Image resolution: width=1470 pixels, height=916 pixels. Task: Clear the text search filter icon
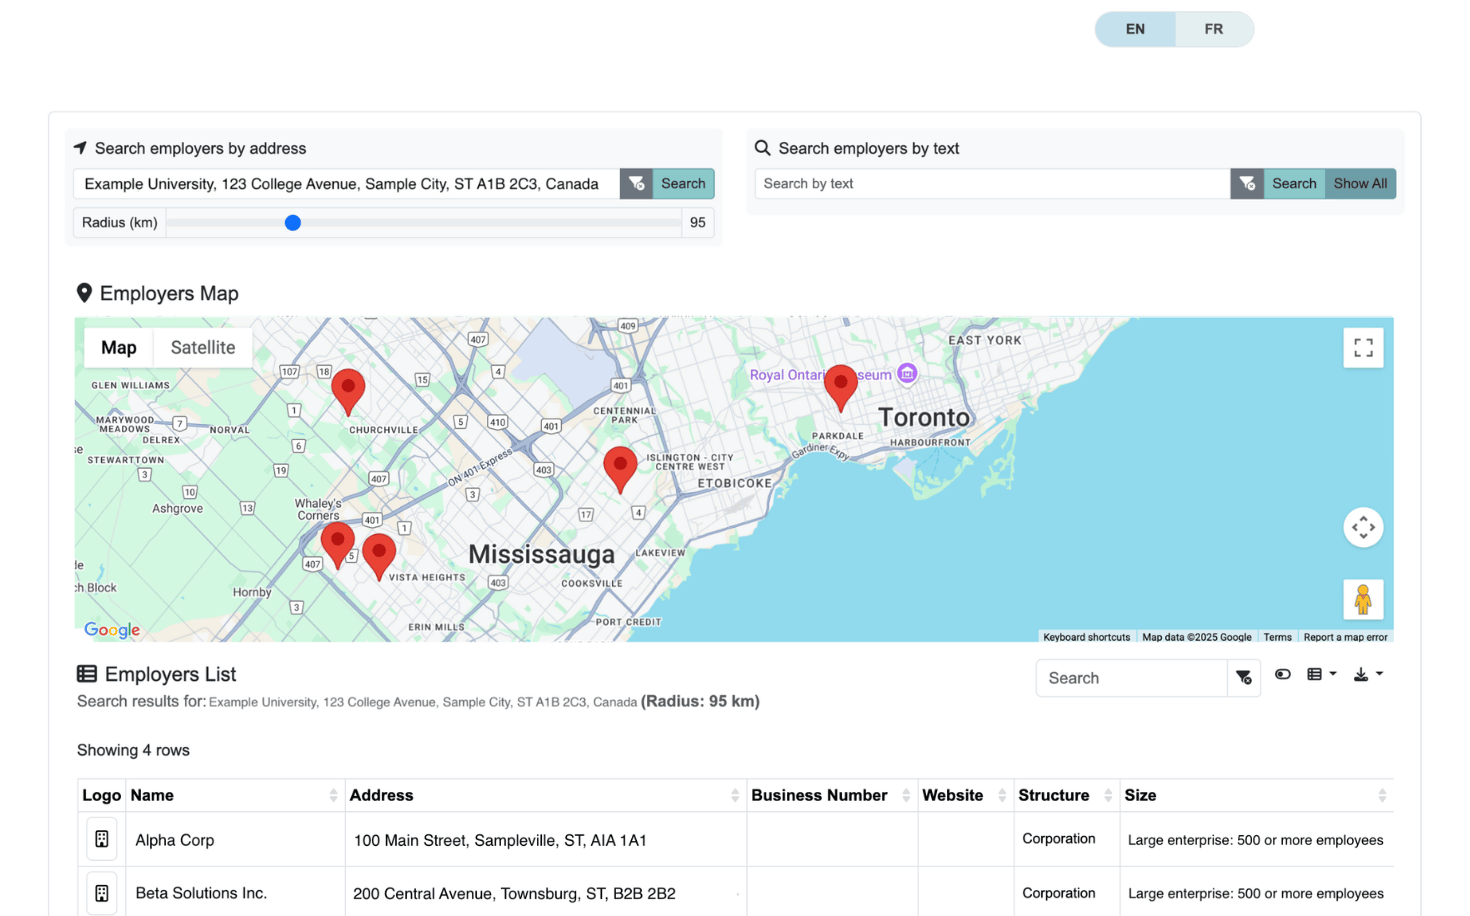[x=1247, y=184]
